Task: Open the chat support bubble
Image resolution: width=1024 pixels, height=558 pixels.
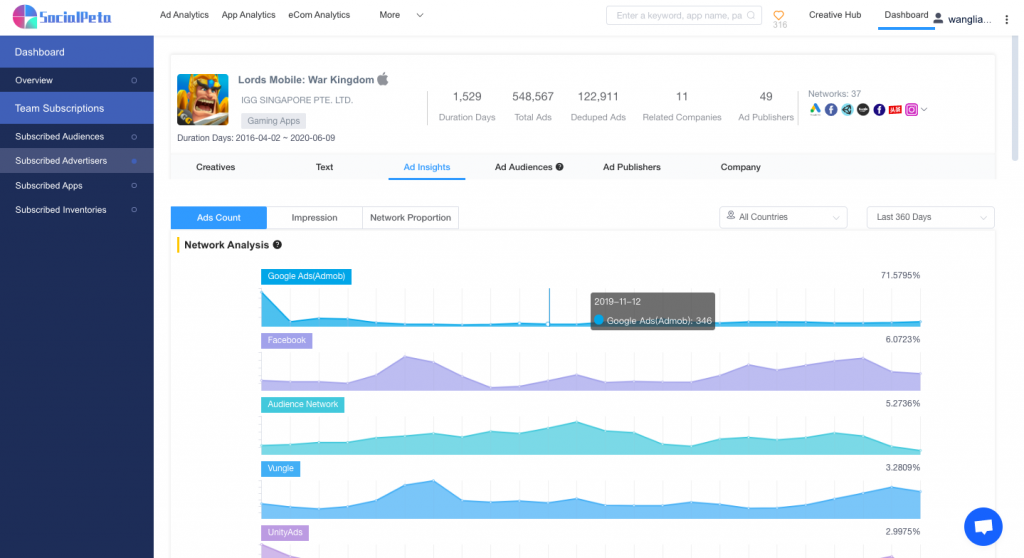Action: pos(983,527)
